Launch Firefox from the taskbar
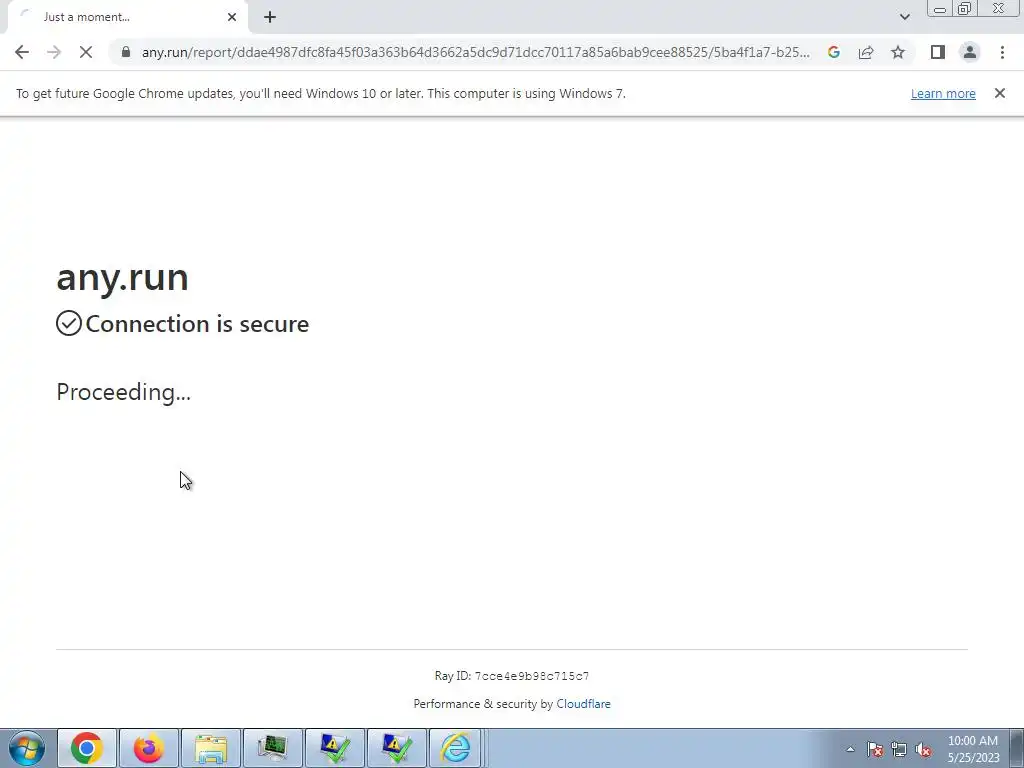Viewport: 1024px width, 768px height. tap(149, 748)
